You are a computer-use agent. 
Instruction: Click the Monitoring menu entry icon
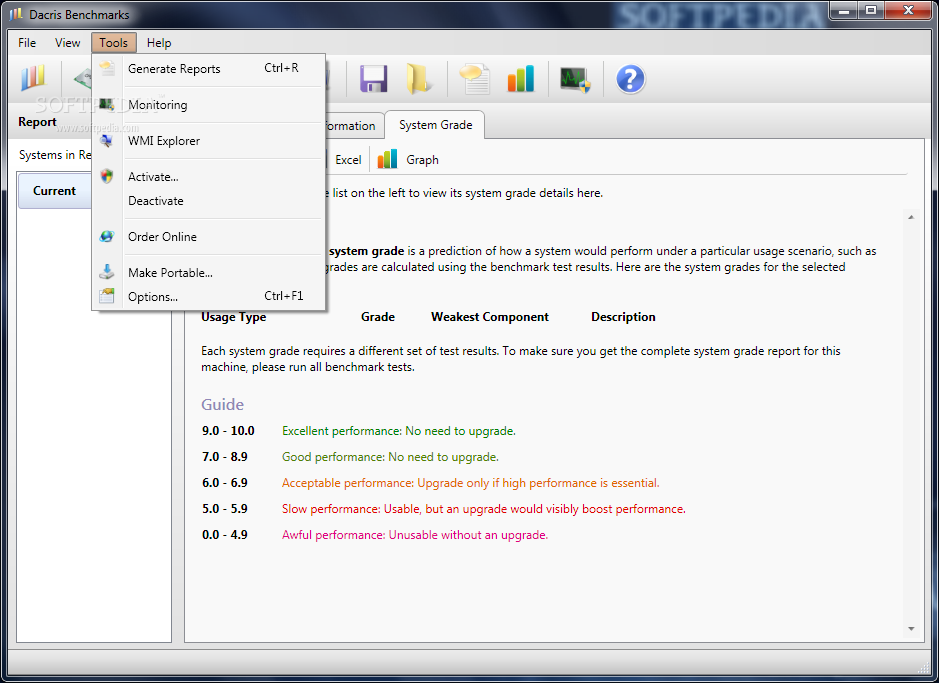coord(107,104)
